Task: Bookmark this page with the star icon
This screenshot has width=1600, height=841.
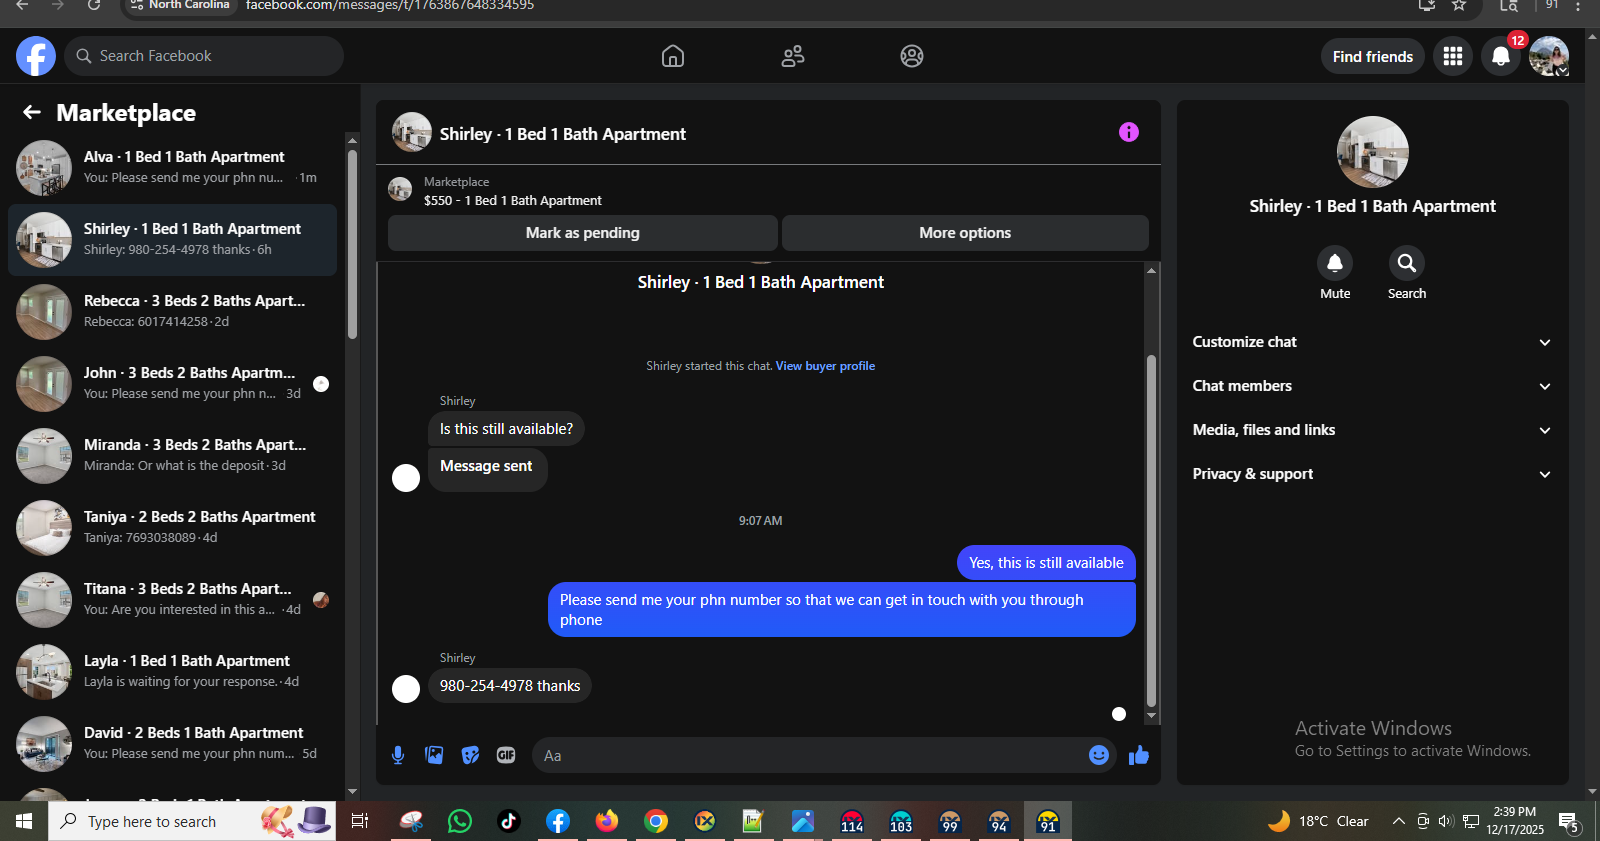Action: (x=1459, y=5)
